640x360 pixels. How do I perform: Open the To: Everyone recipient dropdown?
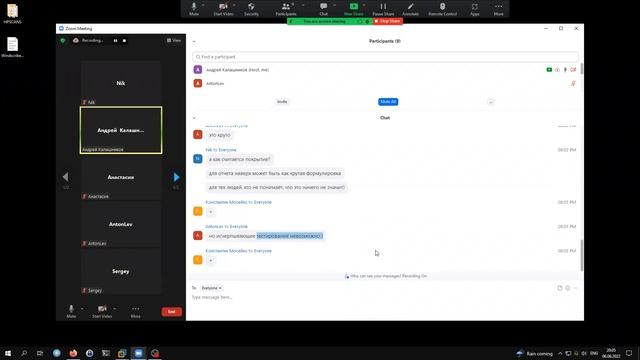coord(211,288)
